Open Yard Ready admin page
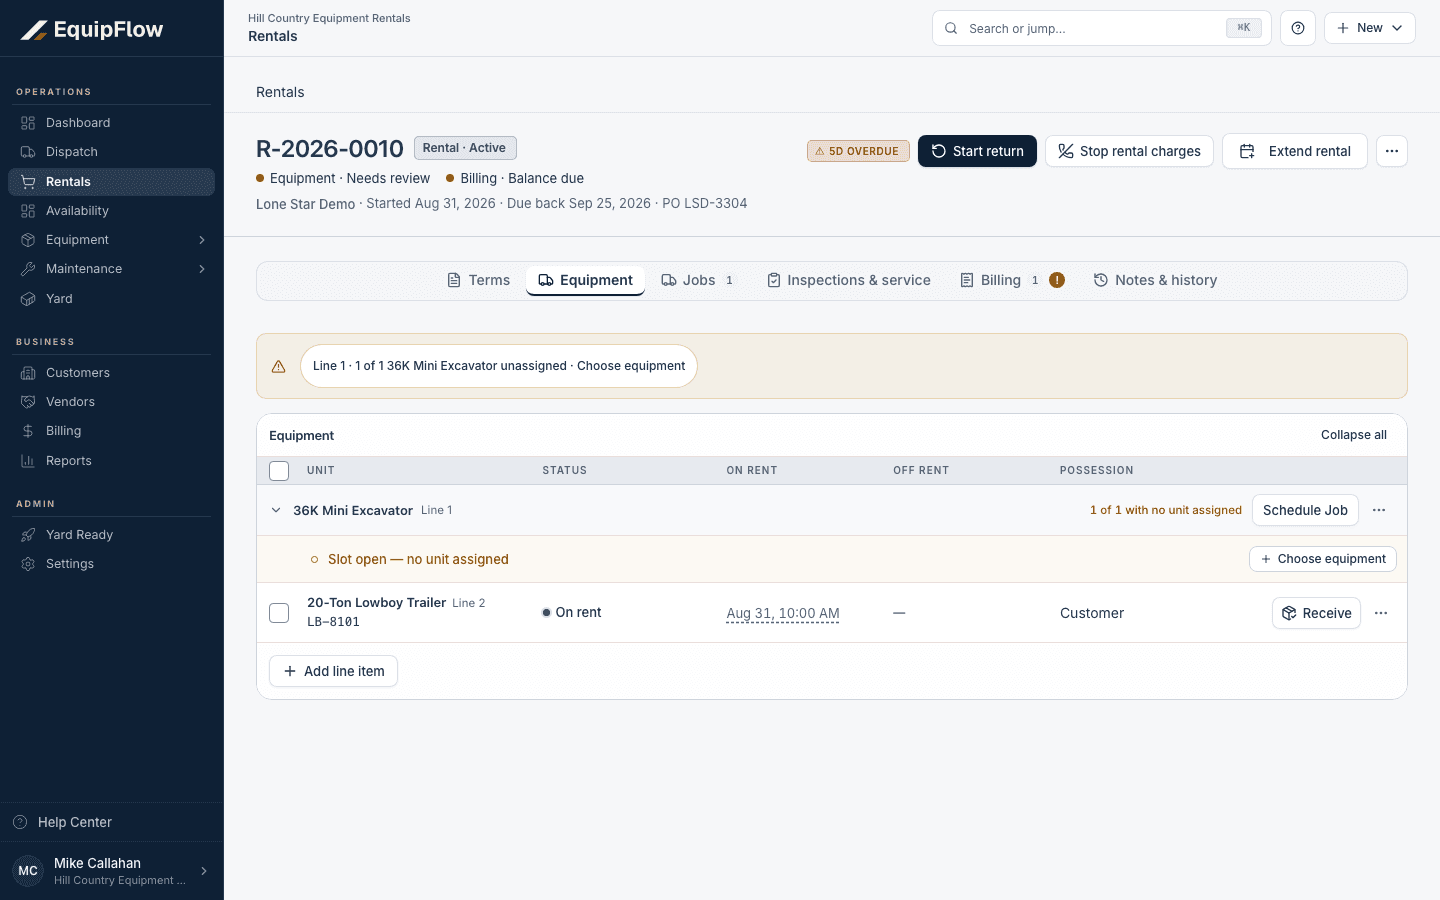The height and width of the screenshot is (900, 1440). pyautogui.click(x=111, y=535)
